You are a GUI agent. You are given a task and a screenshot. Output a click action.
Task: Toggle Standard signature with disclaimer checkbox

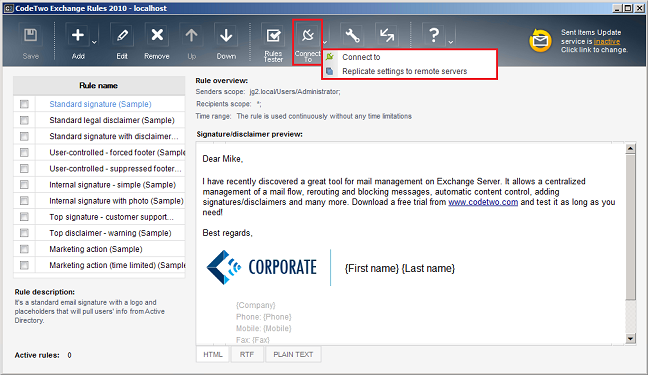click(x=24, y=136)
